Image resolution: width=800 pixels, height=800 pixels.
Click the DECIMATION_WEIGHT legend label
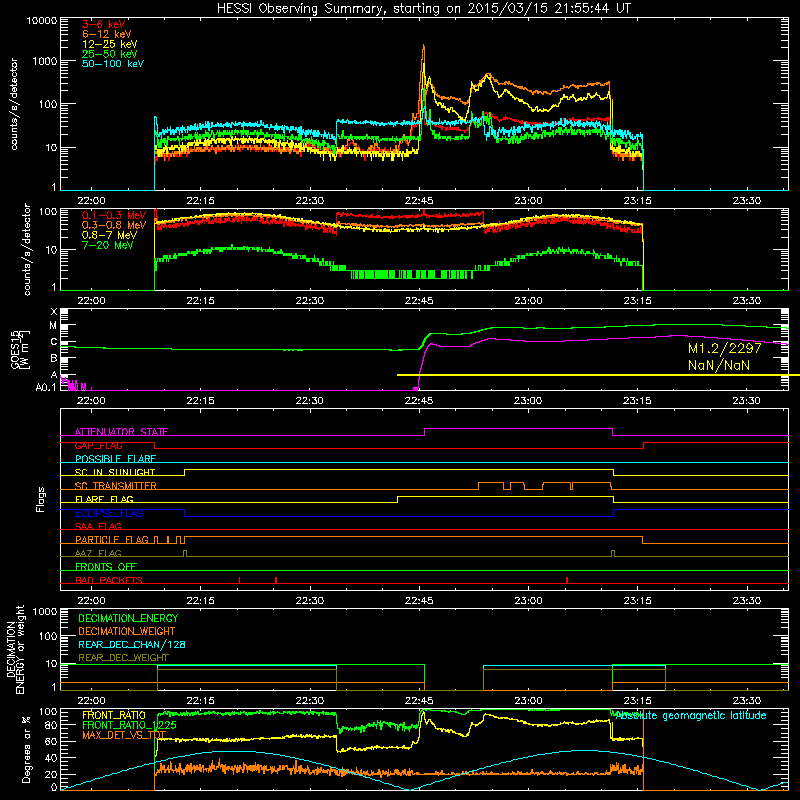tap(127, 631)
